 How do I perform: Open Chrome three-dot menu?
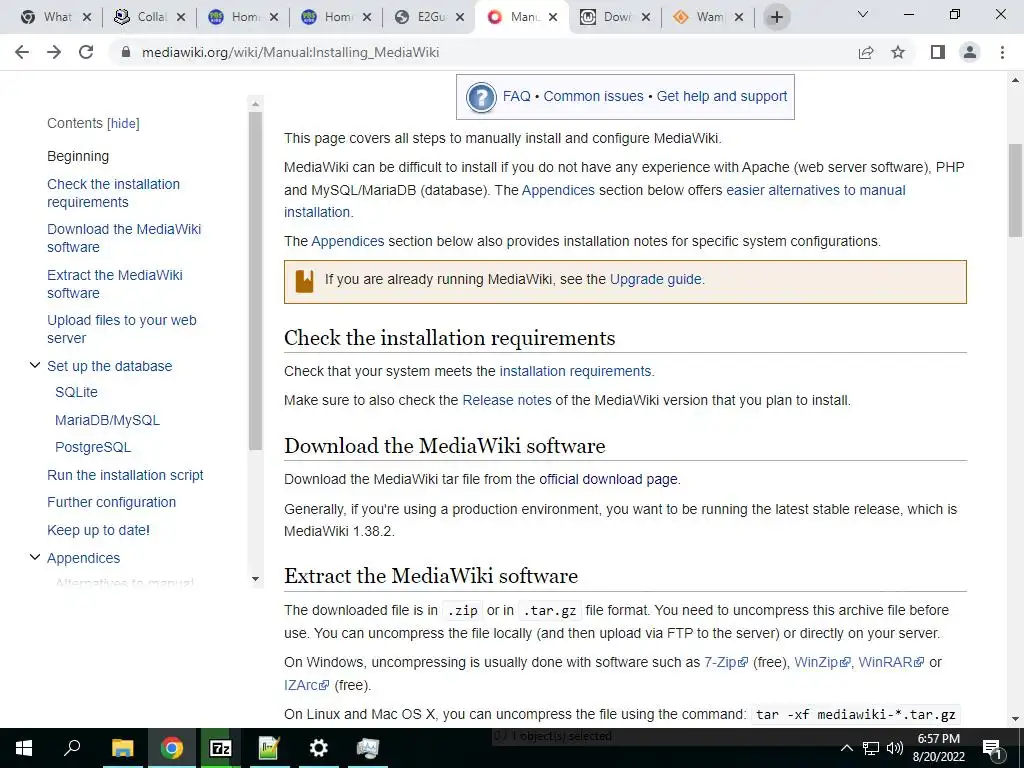tap(1002, 52)
